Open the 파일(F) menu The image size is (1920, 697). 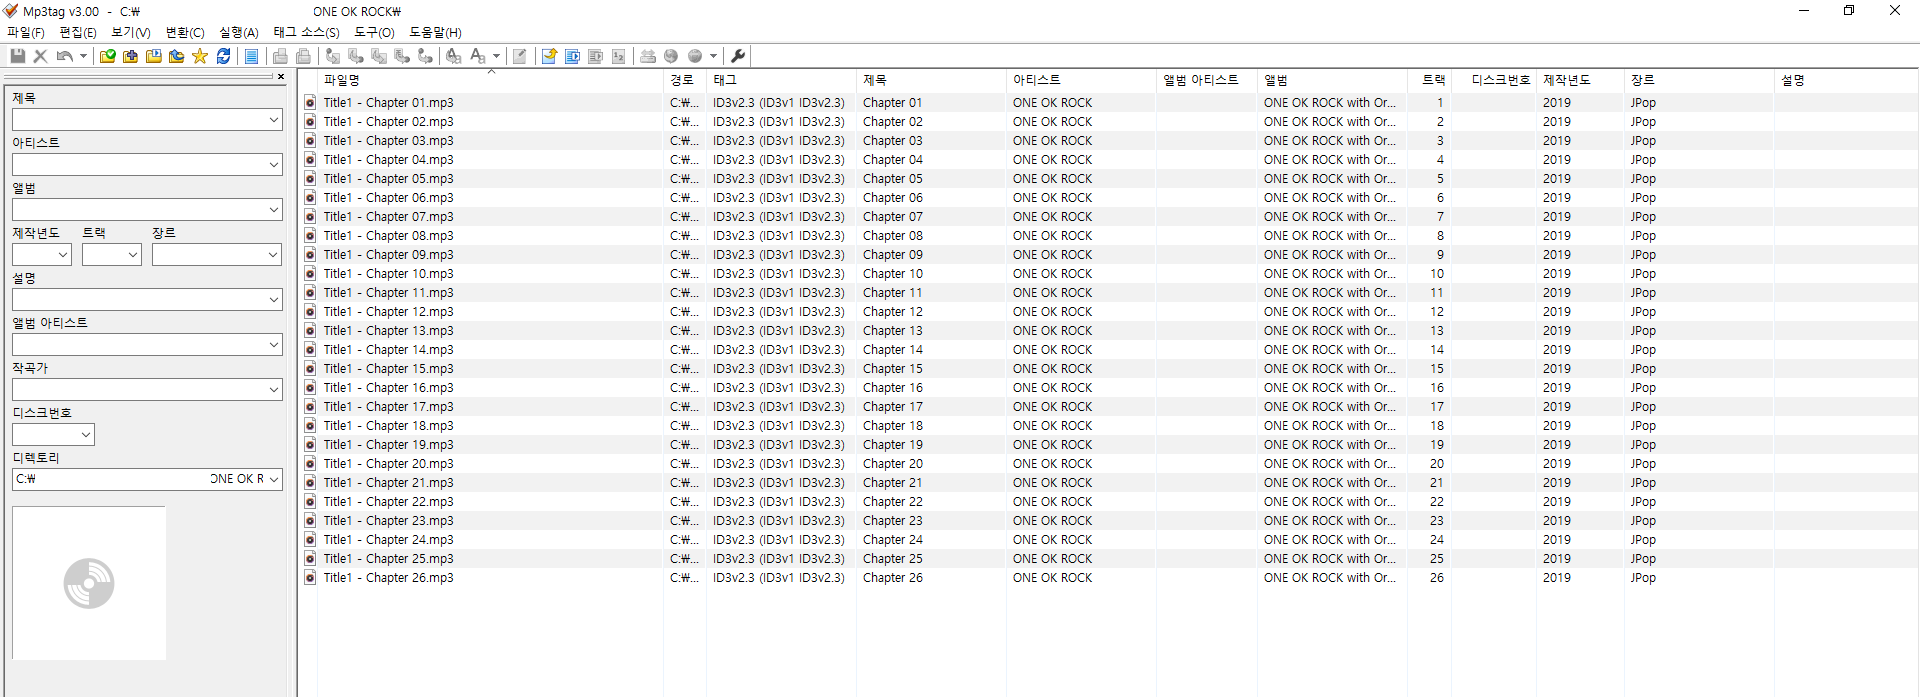26,32
